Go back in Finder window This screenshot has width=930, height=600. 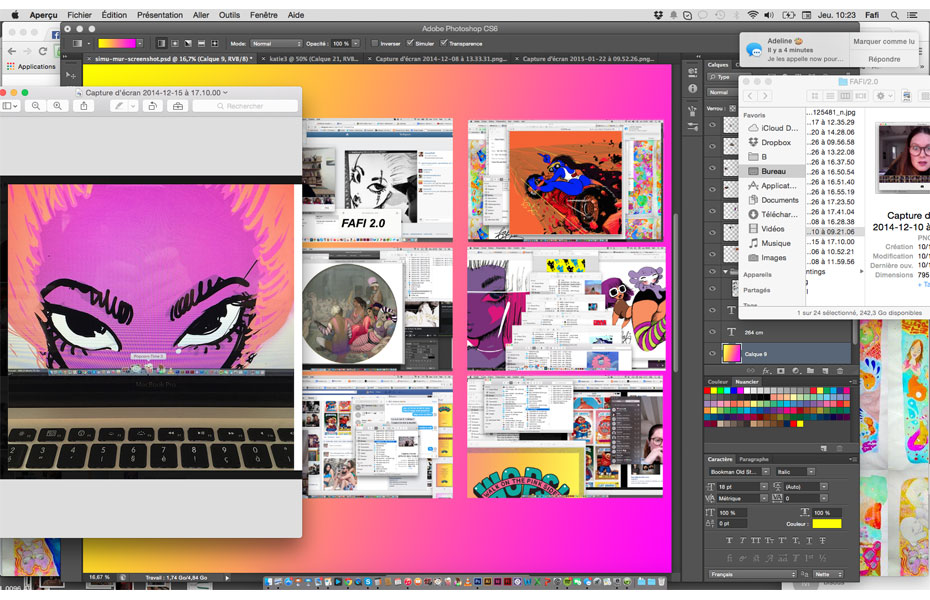(750, 95)
